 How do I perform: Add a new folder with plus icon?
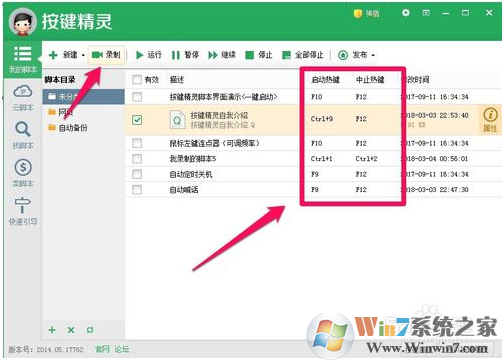(52, 330)
